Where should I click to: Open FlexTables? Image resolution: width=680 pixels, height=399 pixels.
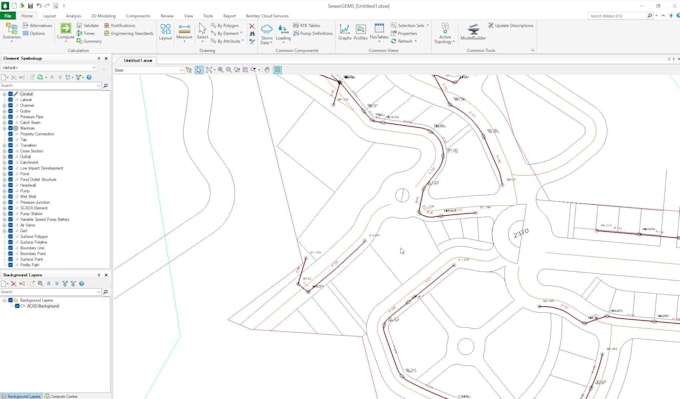pyautogui.click(x=379, y=32)
